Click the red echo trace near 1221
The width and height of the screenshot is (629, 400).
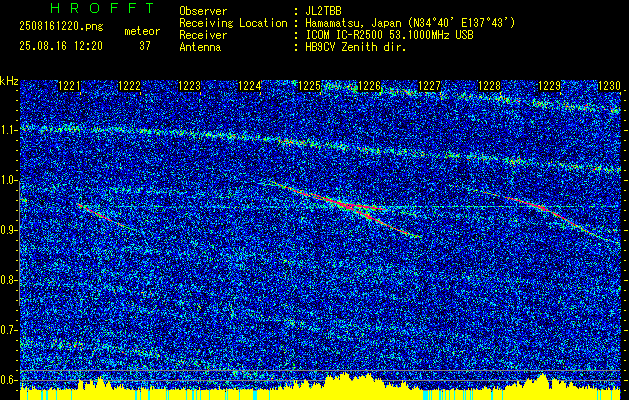[x=106, y=217]
